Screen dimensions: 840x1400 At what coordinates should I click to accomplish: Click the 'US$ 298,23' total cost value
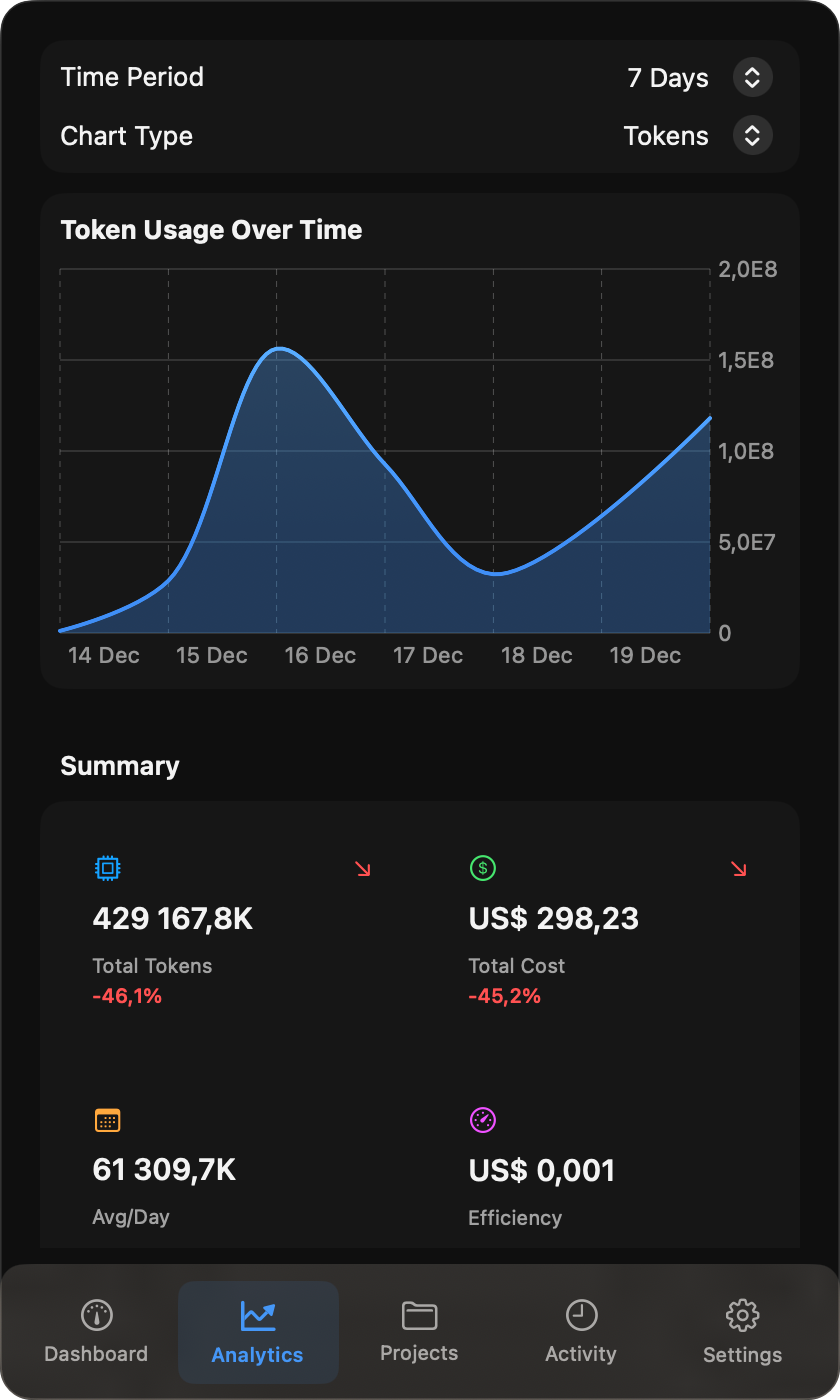[554, 918]
